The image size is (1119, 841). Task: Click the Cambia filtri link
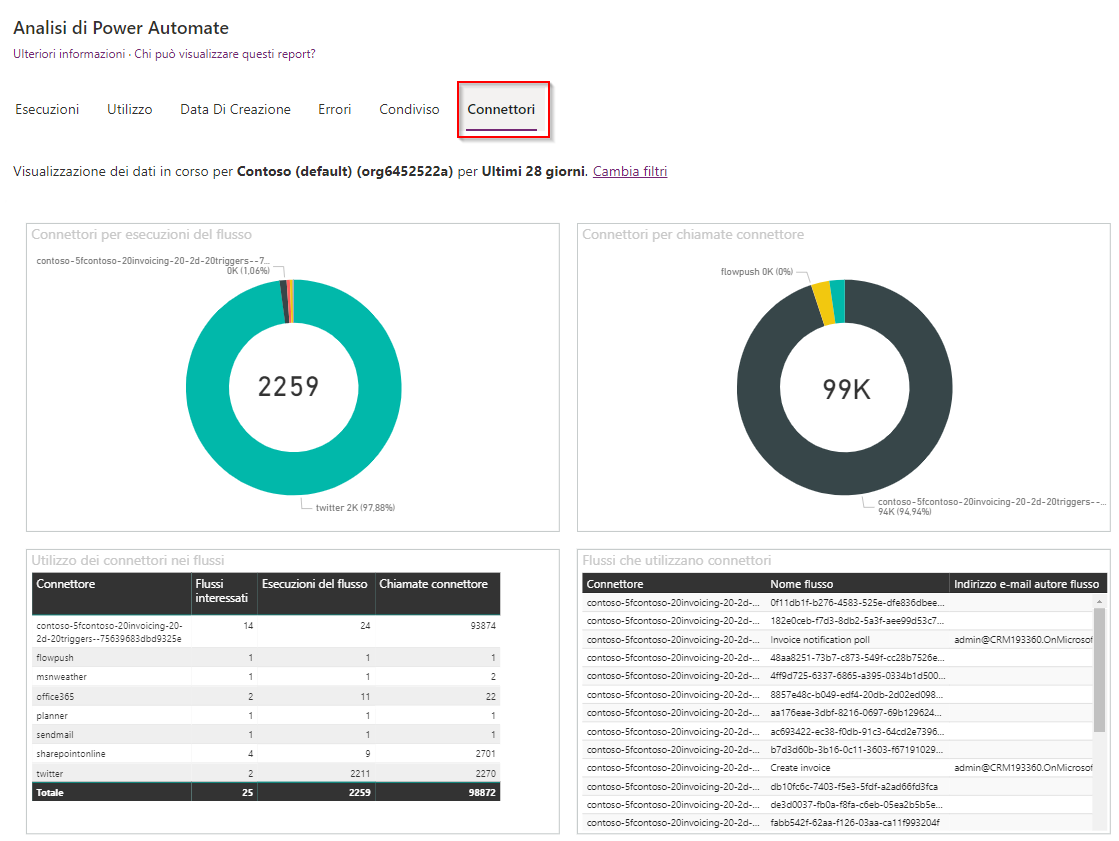630,171
